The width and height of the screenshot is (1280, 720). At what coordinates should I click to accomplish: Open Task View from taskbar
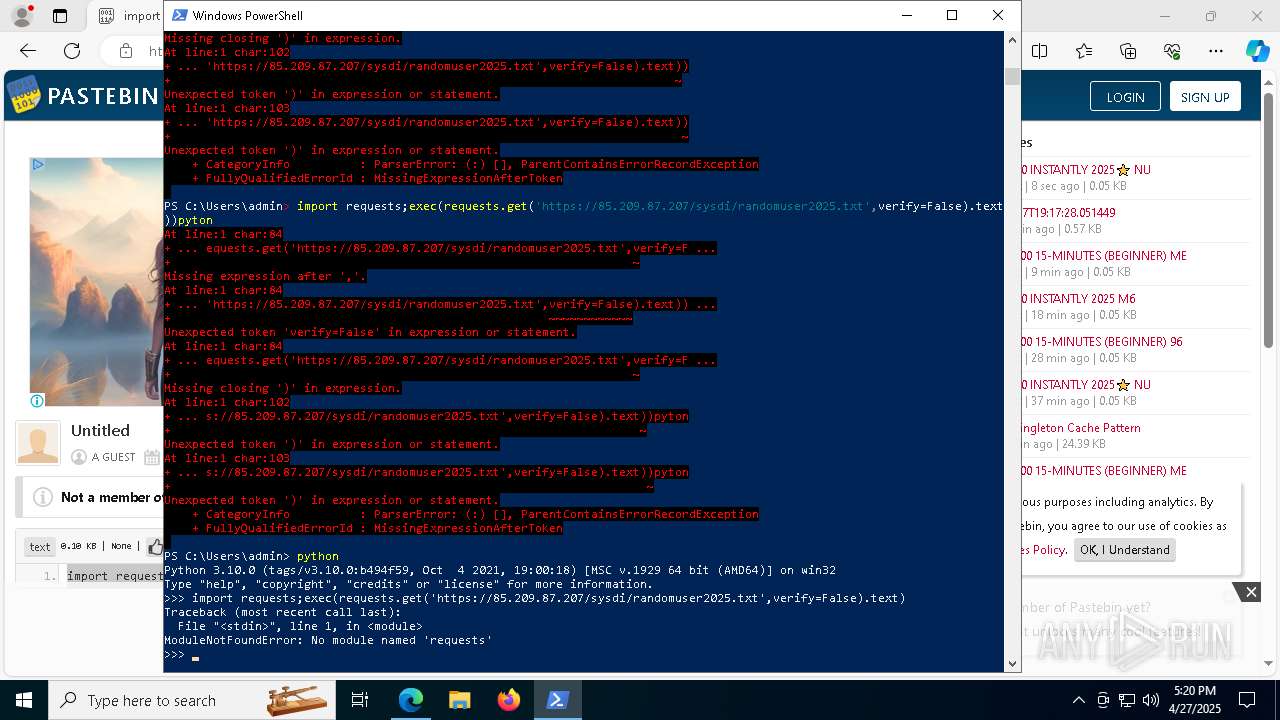[360, 700]
